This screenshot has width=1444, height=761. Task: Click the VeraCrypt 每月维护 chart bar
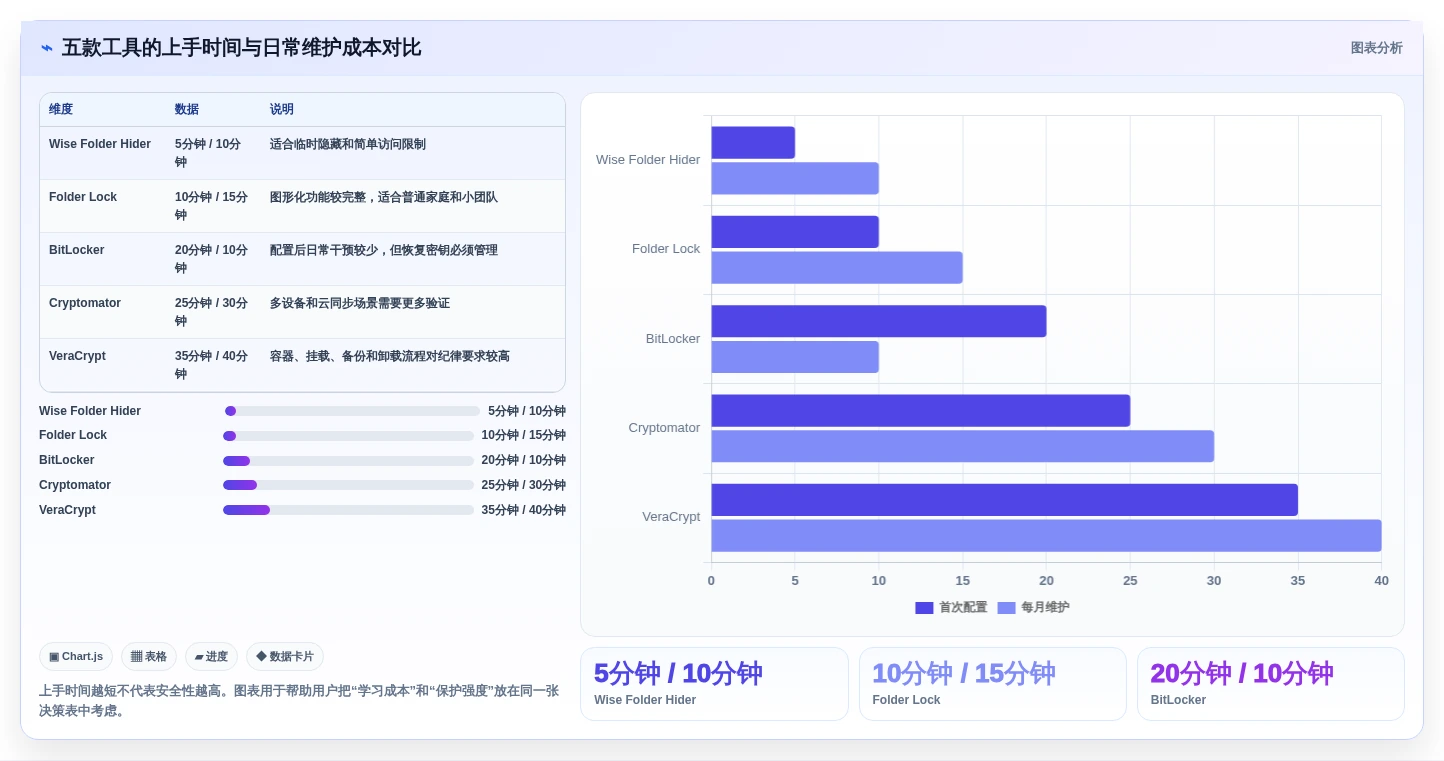tap(1046, 535)
